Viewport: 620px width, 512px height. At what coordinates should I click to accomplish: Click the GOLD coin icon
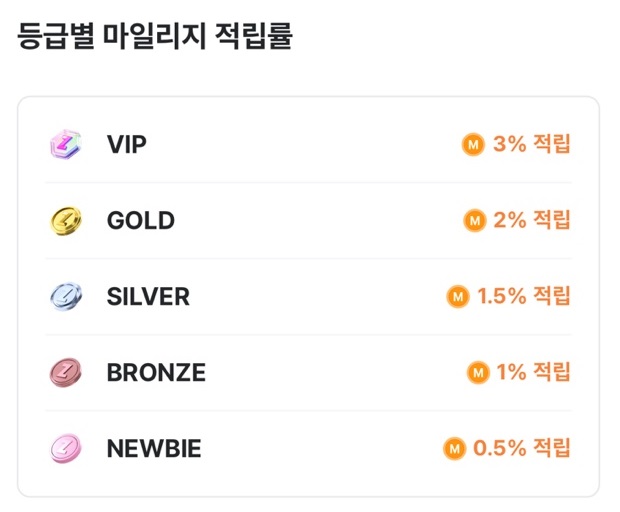(66, 221)
